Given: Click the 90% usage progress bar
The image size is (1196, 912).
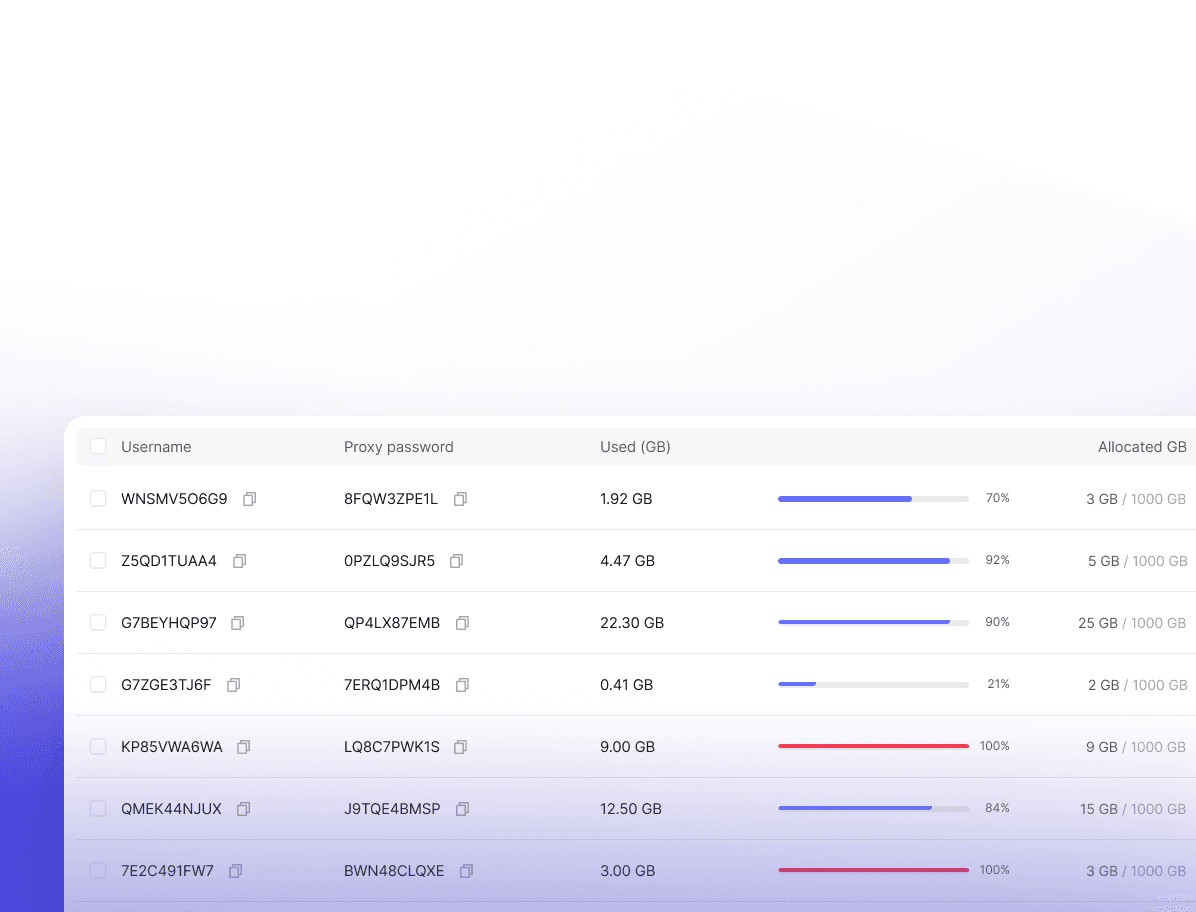Looking at the screenshot, I should [x=873, y=623].
